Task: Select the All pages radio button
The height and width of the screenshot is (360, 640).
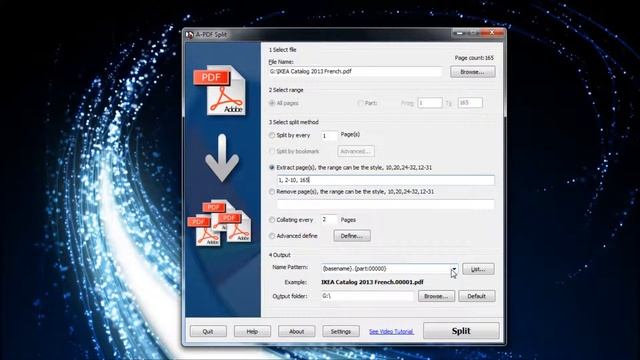Action: point(272,103)
